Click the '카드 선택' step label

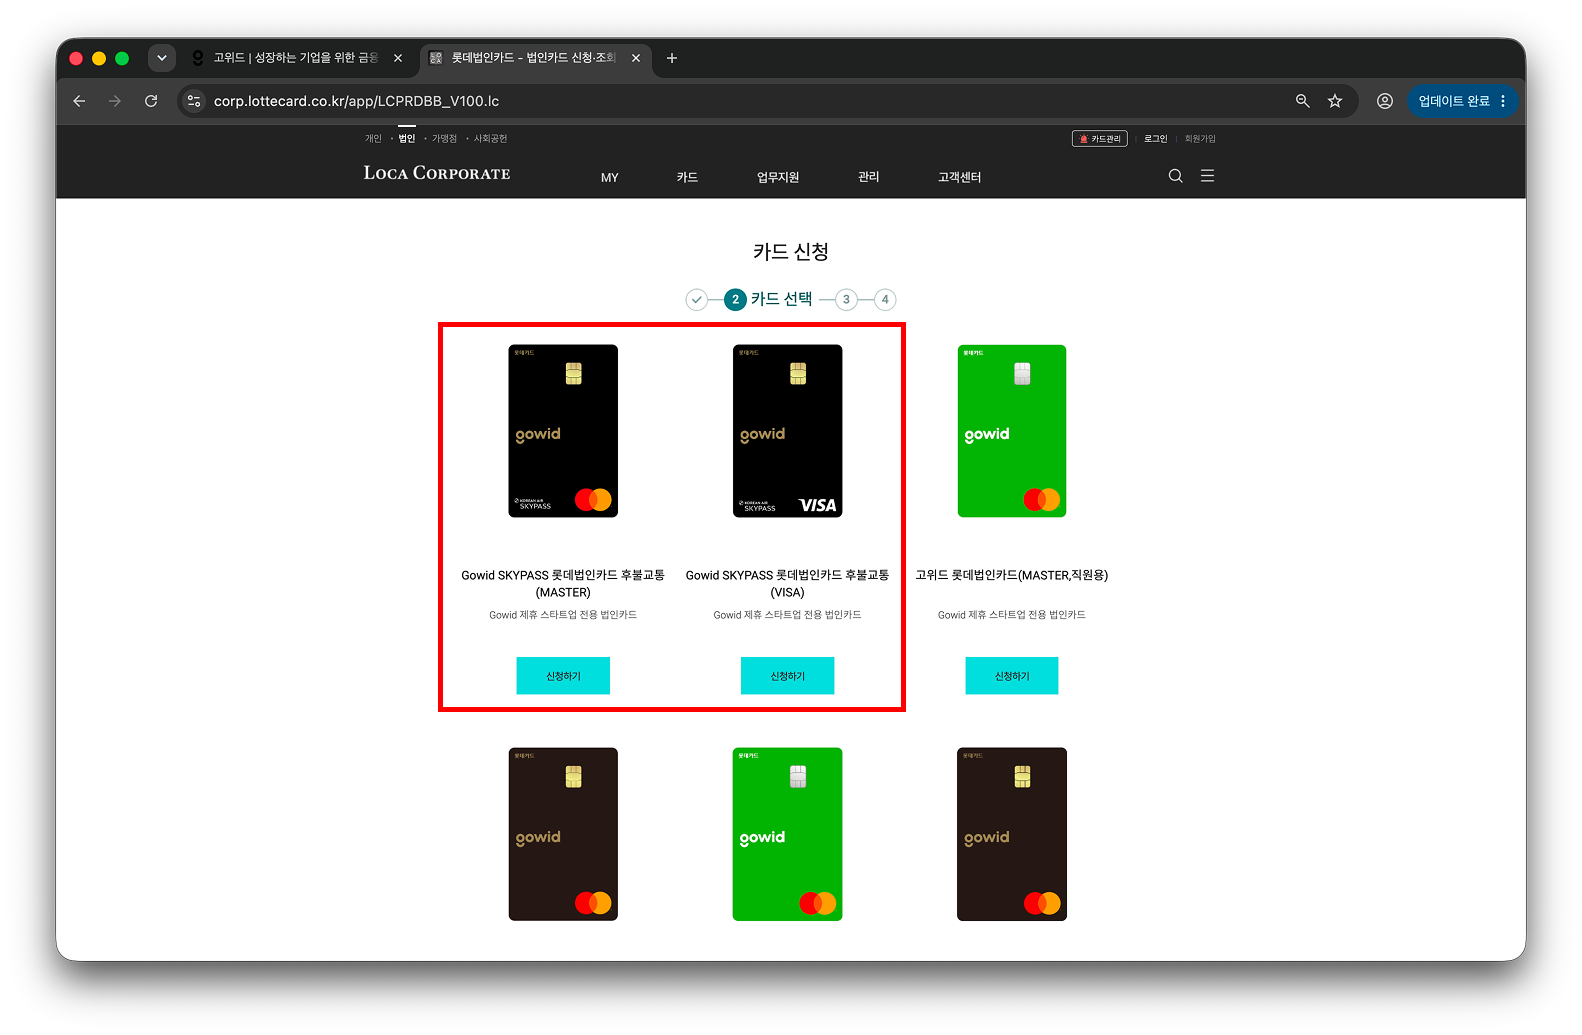(781, 299)
